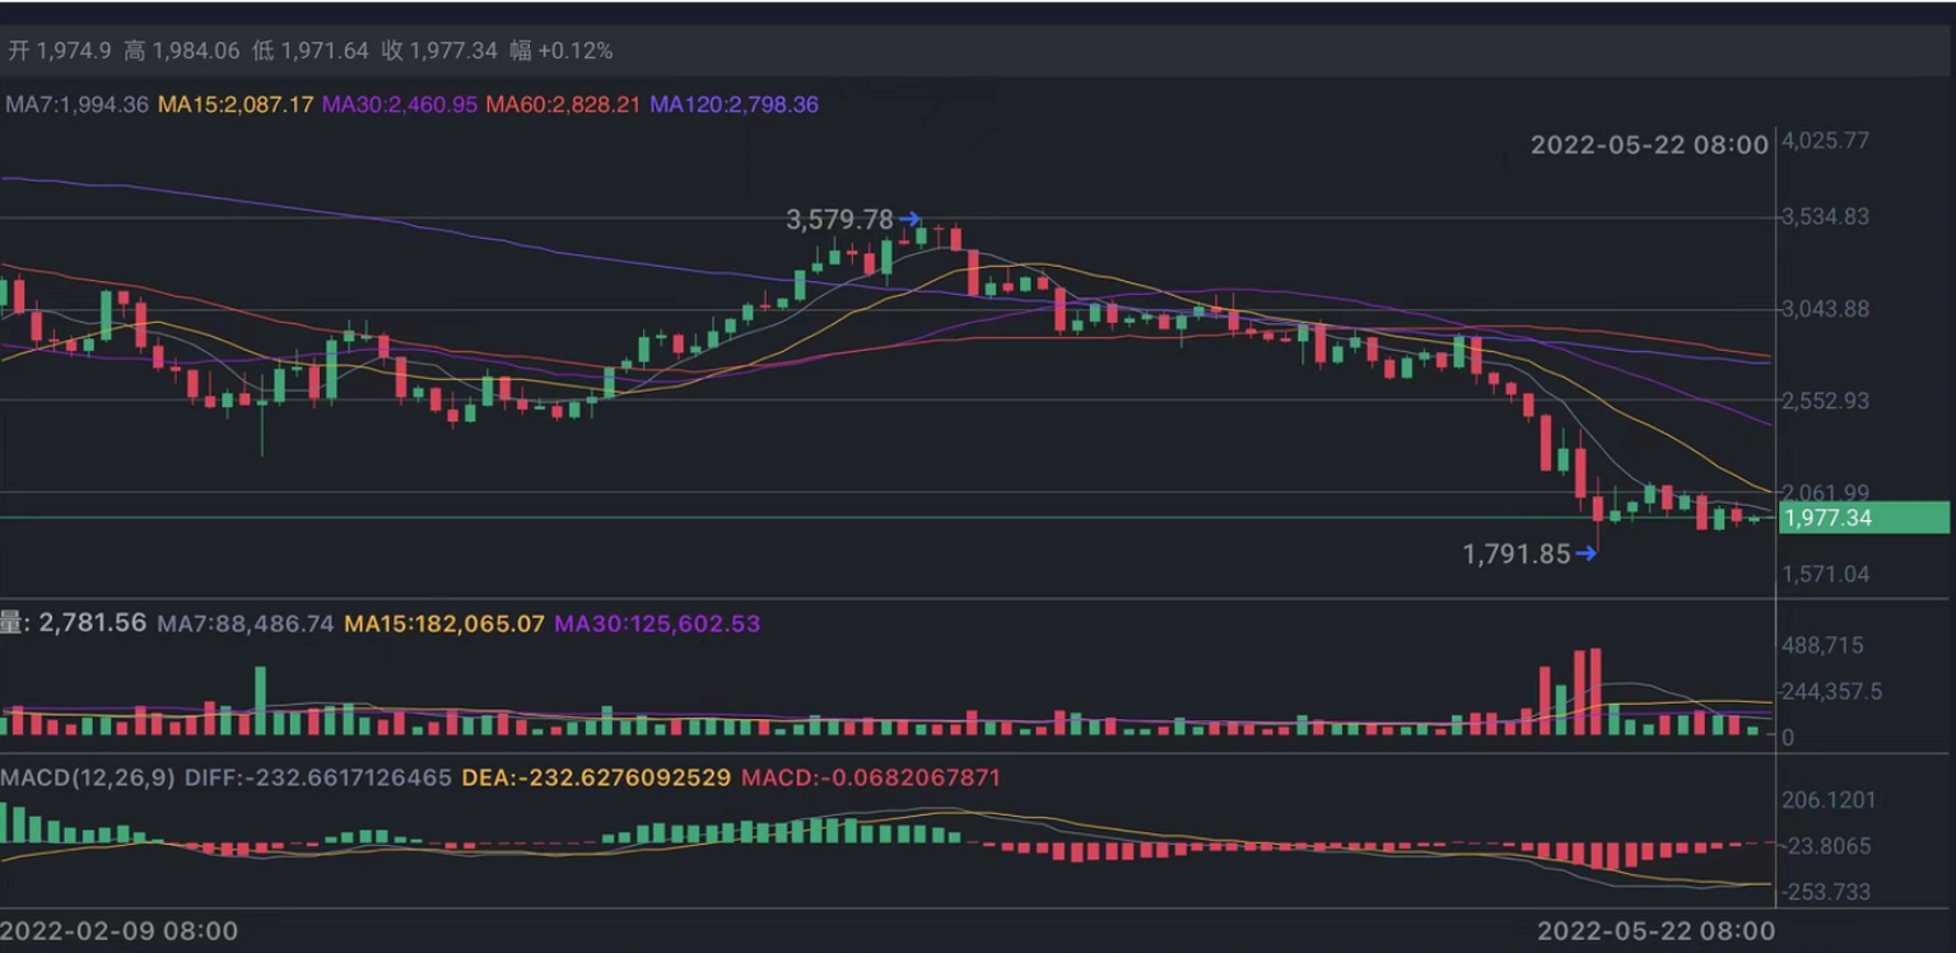Click the volume value "量: 2,781.56"
Screen dimensions: 1956x954
(74, 623)
